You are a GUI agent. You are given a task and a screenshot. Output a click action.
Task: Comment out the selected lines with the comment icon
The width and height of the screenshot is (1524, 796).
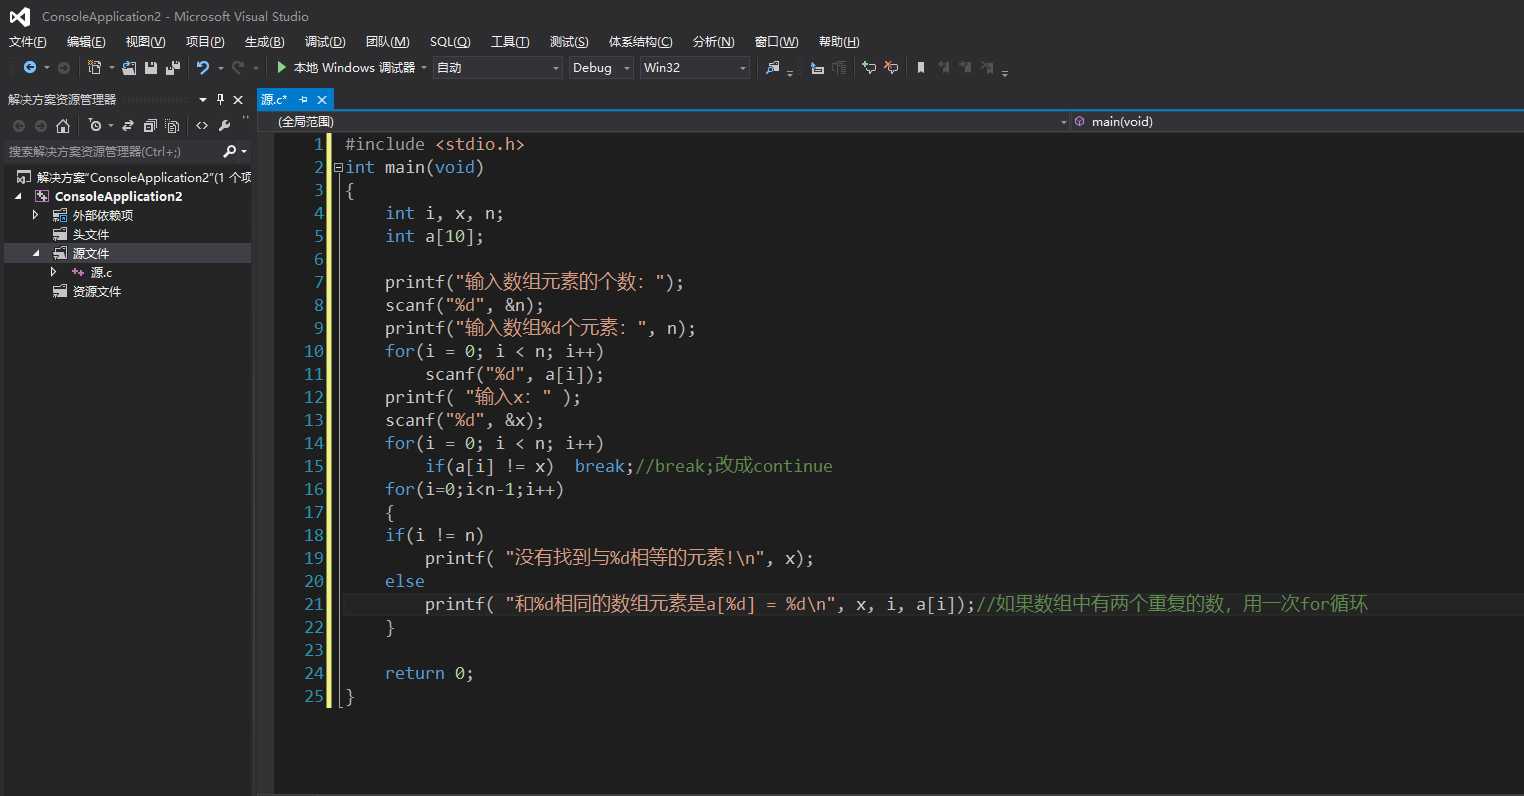pyautogui.click(x=868, y=68)
